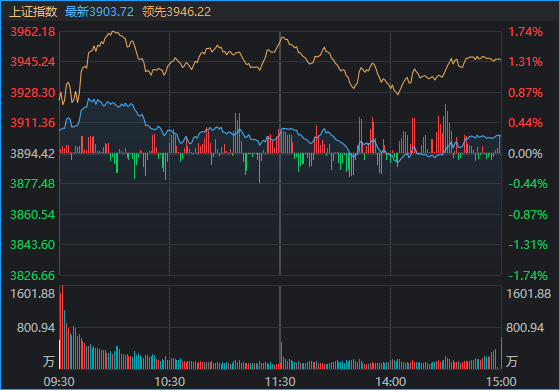Viewport: 560px width, 390px height.
Task: Click the 11:30 time axis label
Action: pyautogui.click(x=280, y=382)
